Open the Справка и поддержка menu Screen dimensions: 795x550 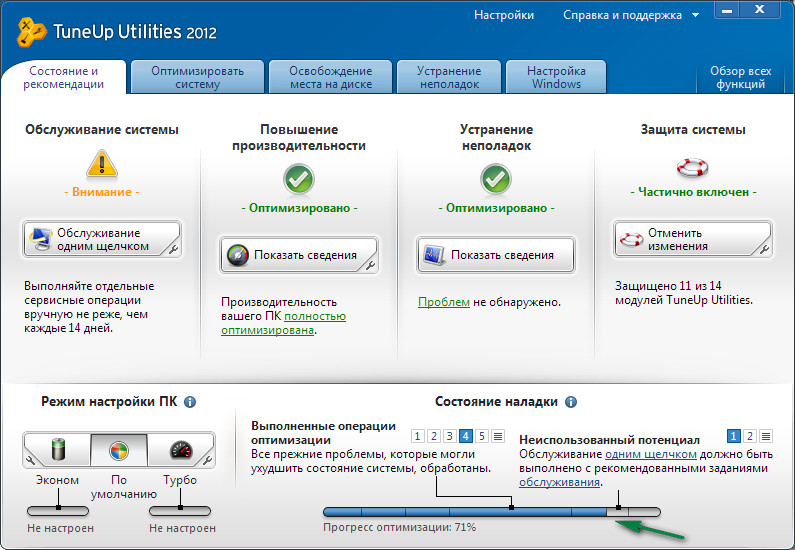point(622,15)
